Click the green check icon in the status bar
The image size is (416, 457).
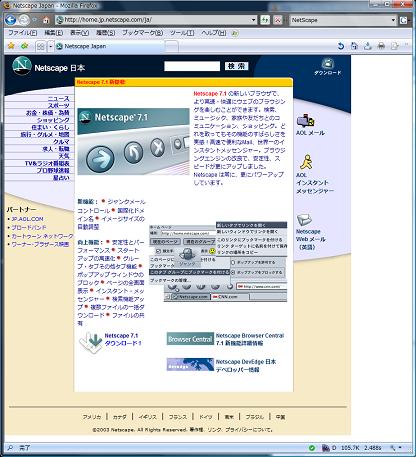click(x=312, y=448)
